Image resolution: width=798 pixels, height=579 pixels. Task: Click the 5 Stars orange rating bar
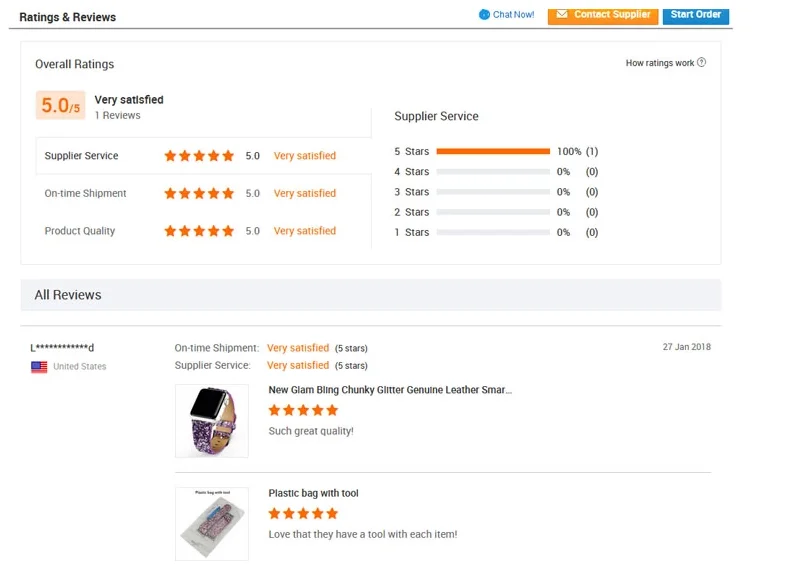click(x=493, y=152)
